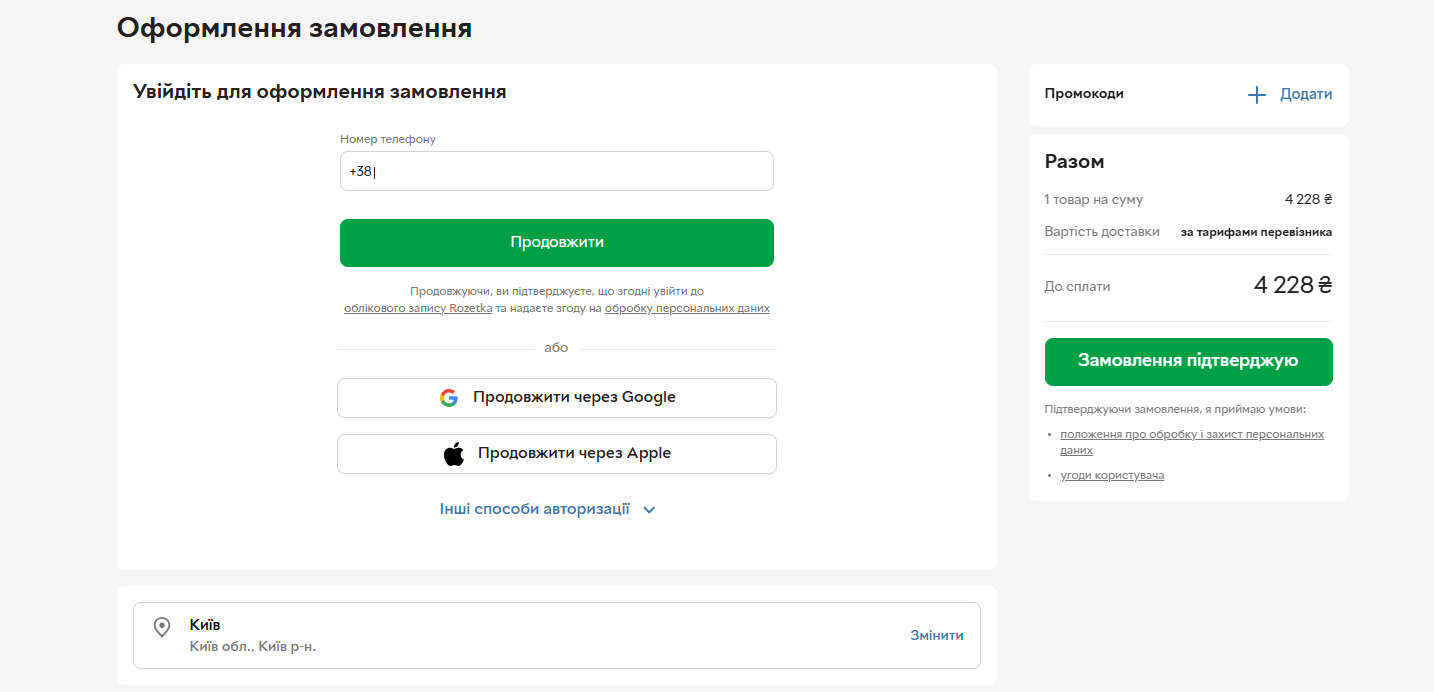This screenshot has height=692, width=1434.
Task: Click the Промокоди label
Action: [1084, 94]
